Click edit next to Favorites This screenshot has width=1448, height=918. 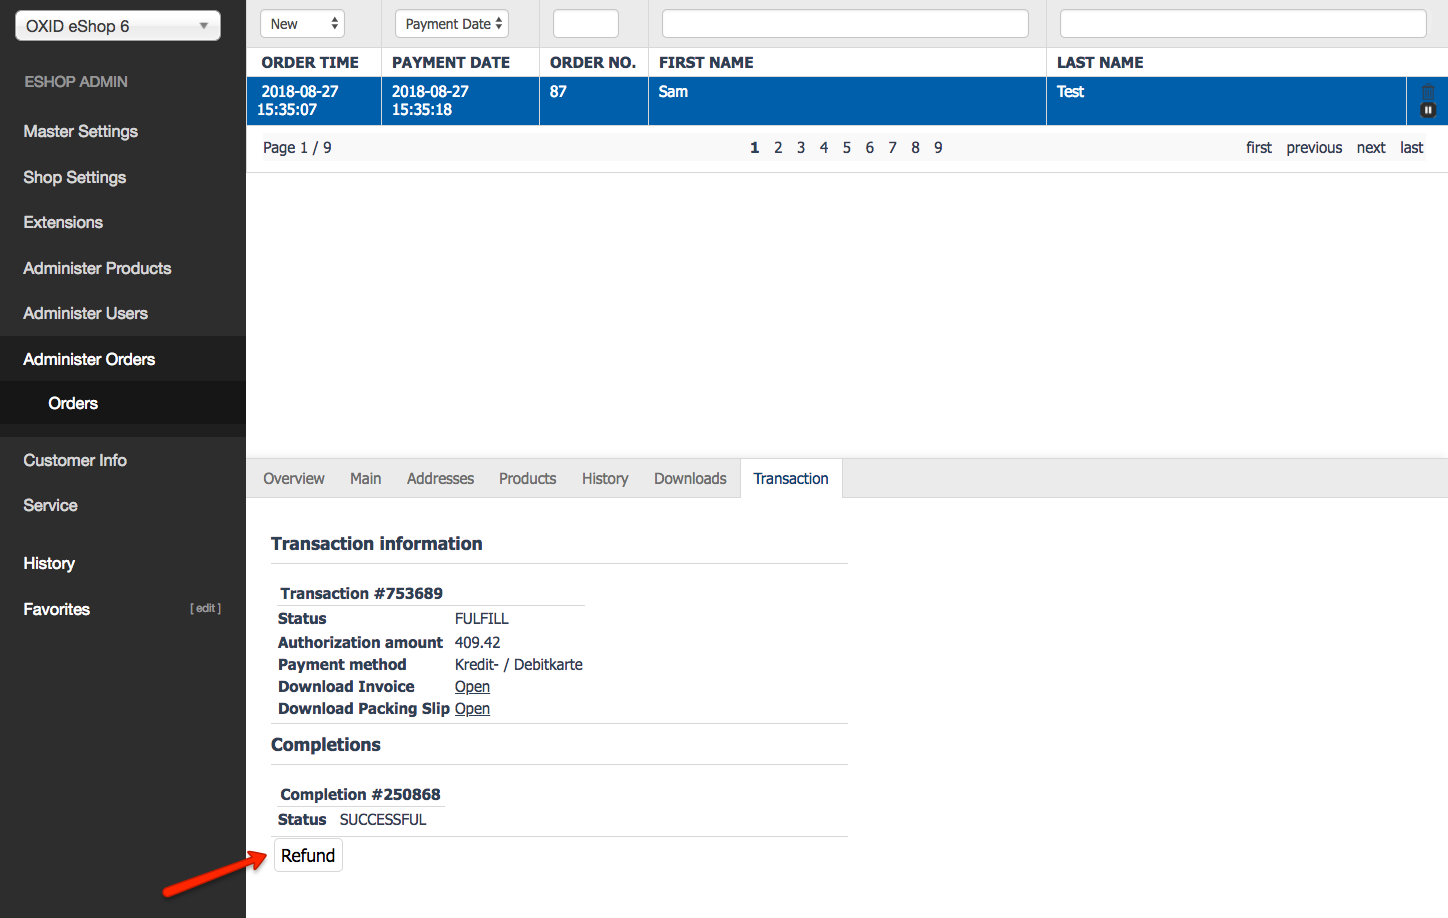(205, 608)
